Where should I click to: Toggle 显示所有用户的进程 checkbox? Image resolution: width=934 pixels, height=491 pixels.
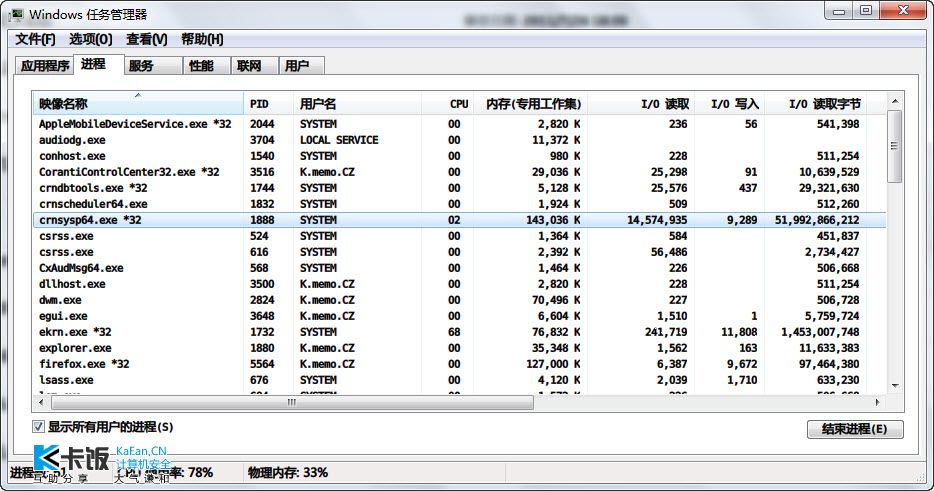click(x=38, y=427)
